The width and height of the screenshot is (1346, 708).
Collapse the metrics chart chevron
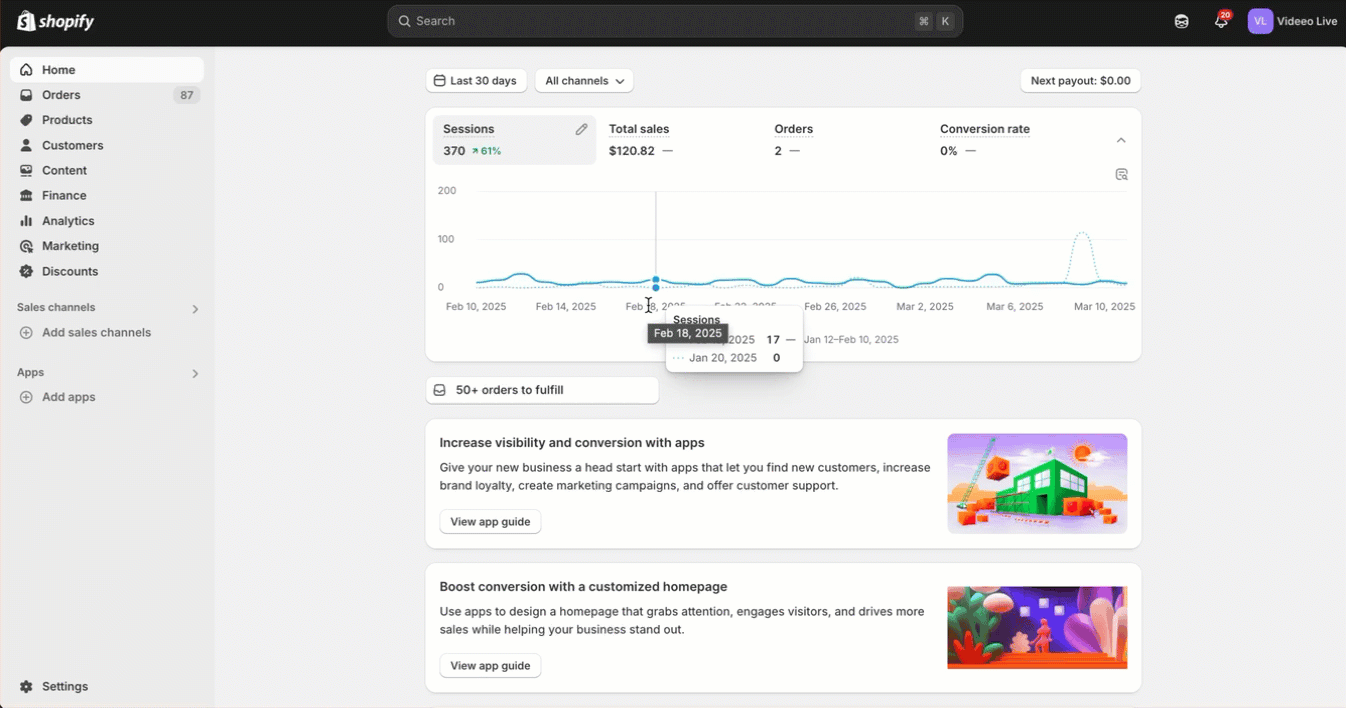pyautogui.click(x=1121, y=140)
